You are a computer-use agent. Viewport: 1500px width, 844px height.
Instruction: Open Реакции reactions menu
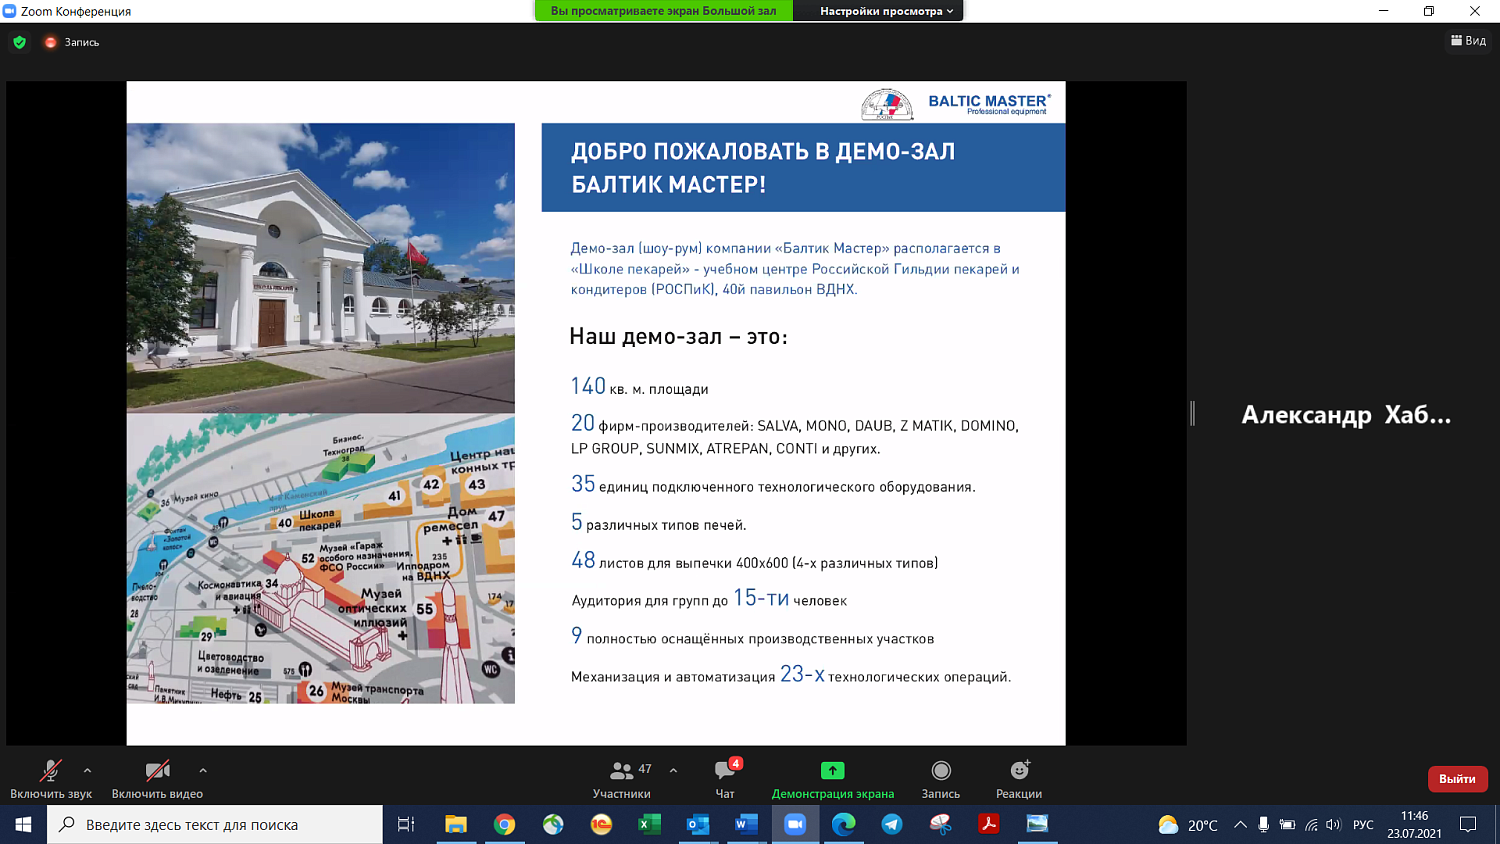coord(1019,779)
